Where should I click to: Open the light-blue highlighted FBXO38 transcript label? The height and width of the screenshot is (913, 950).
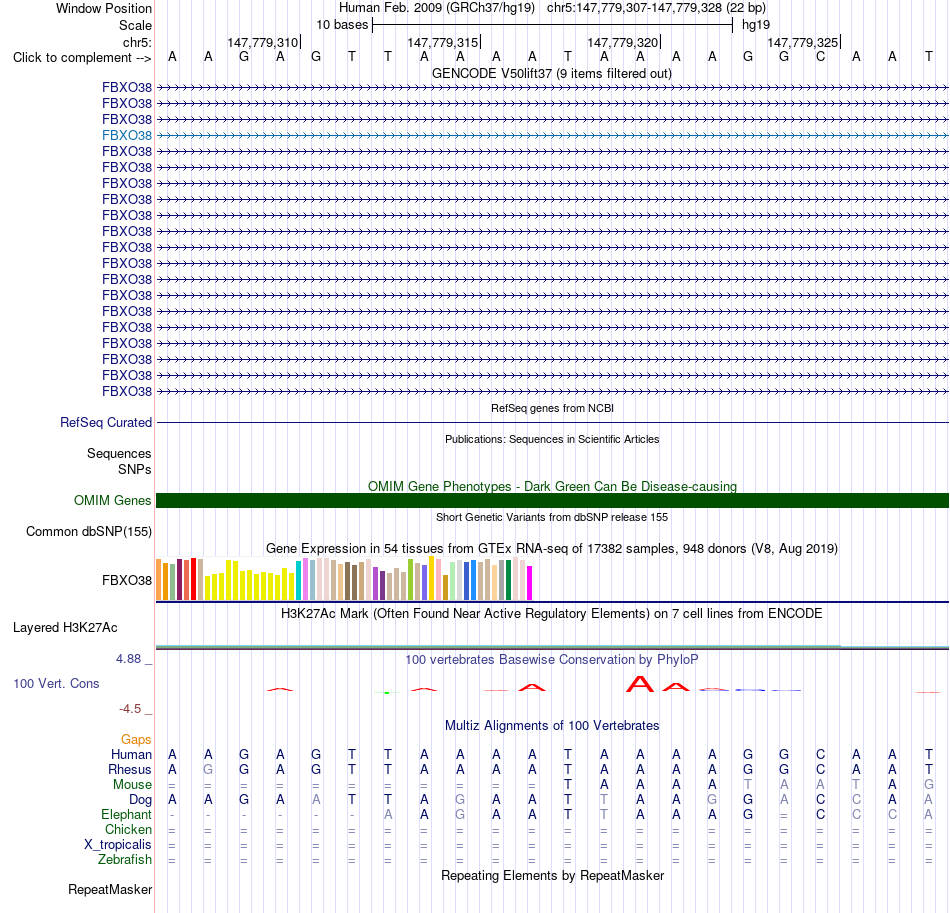tap(127, 135)
